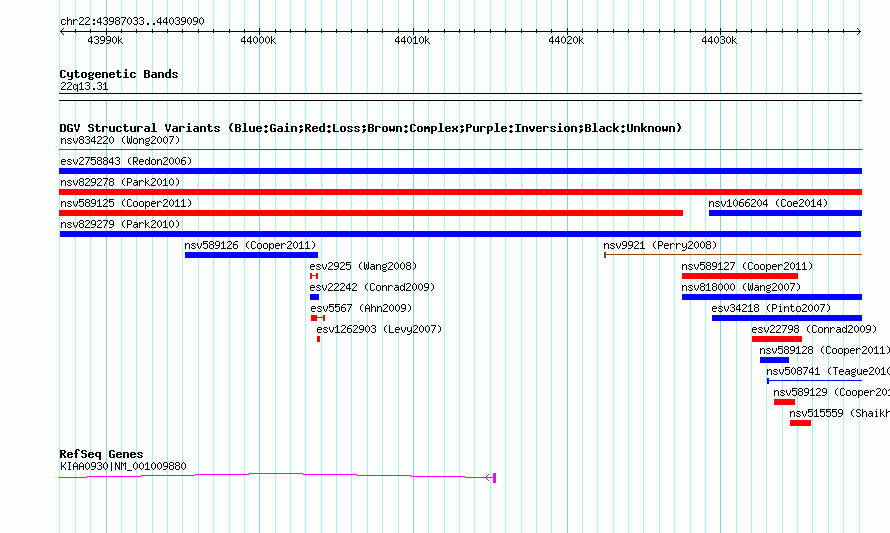Click the tiny red esv1262903 glyph
Viewport: 890px width, 533px height.
(x=318, y=339)
